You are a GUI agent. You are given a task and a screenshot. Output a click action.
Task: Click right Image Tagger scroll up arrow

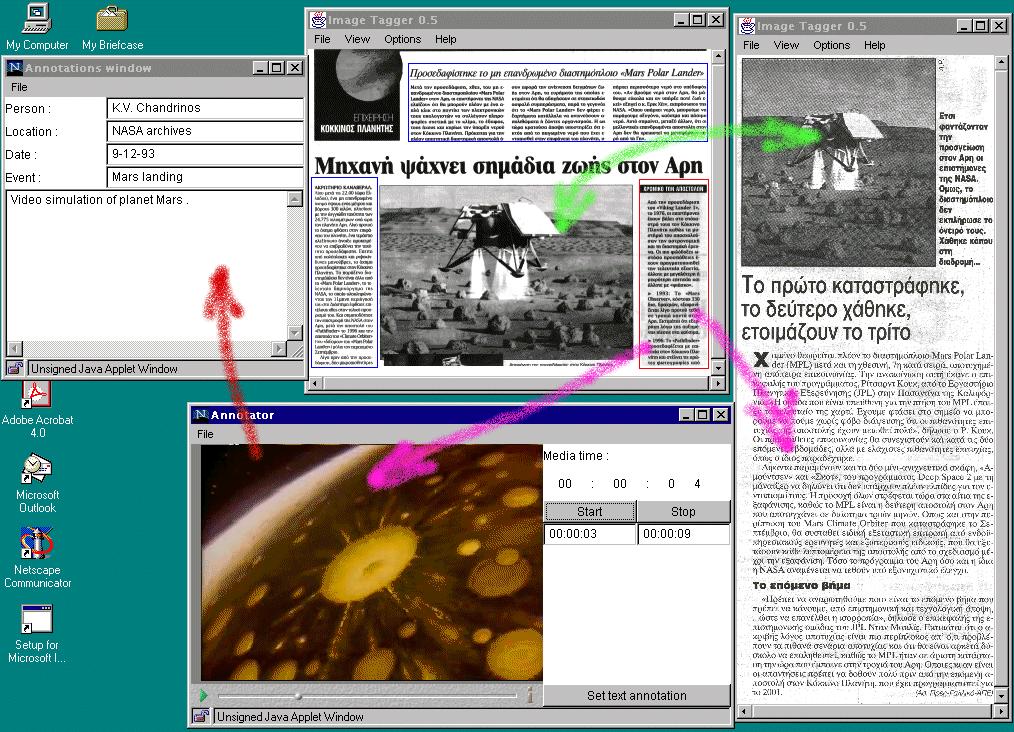(1001, 63)
